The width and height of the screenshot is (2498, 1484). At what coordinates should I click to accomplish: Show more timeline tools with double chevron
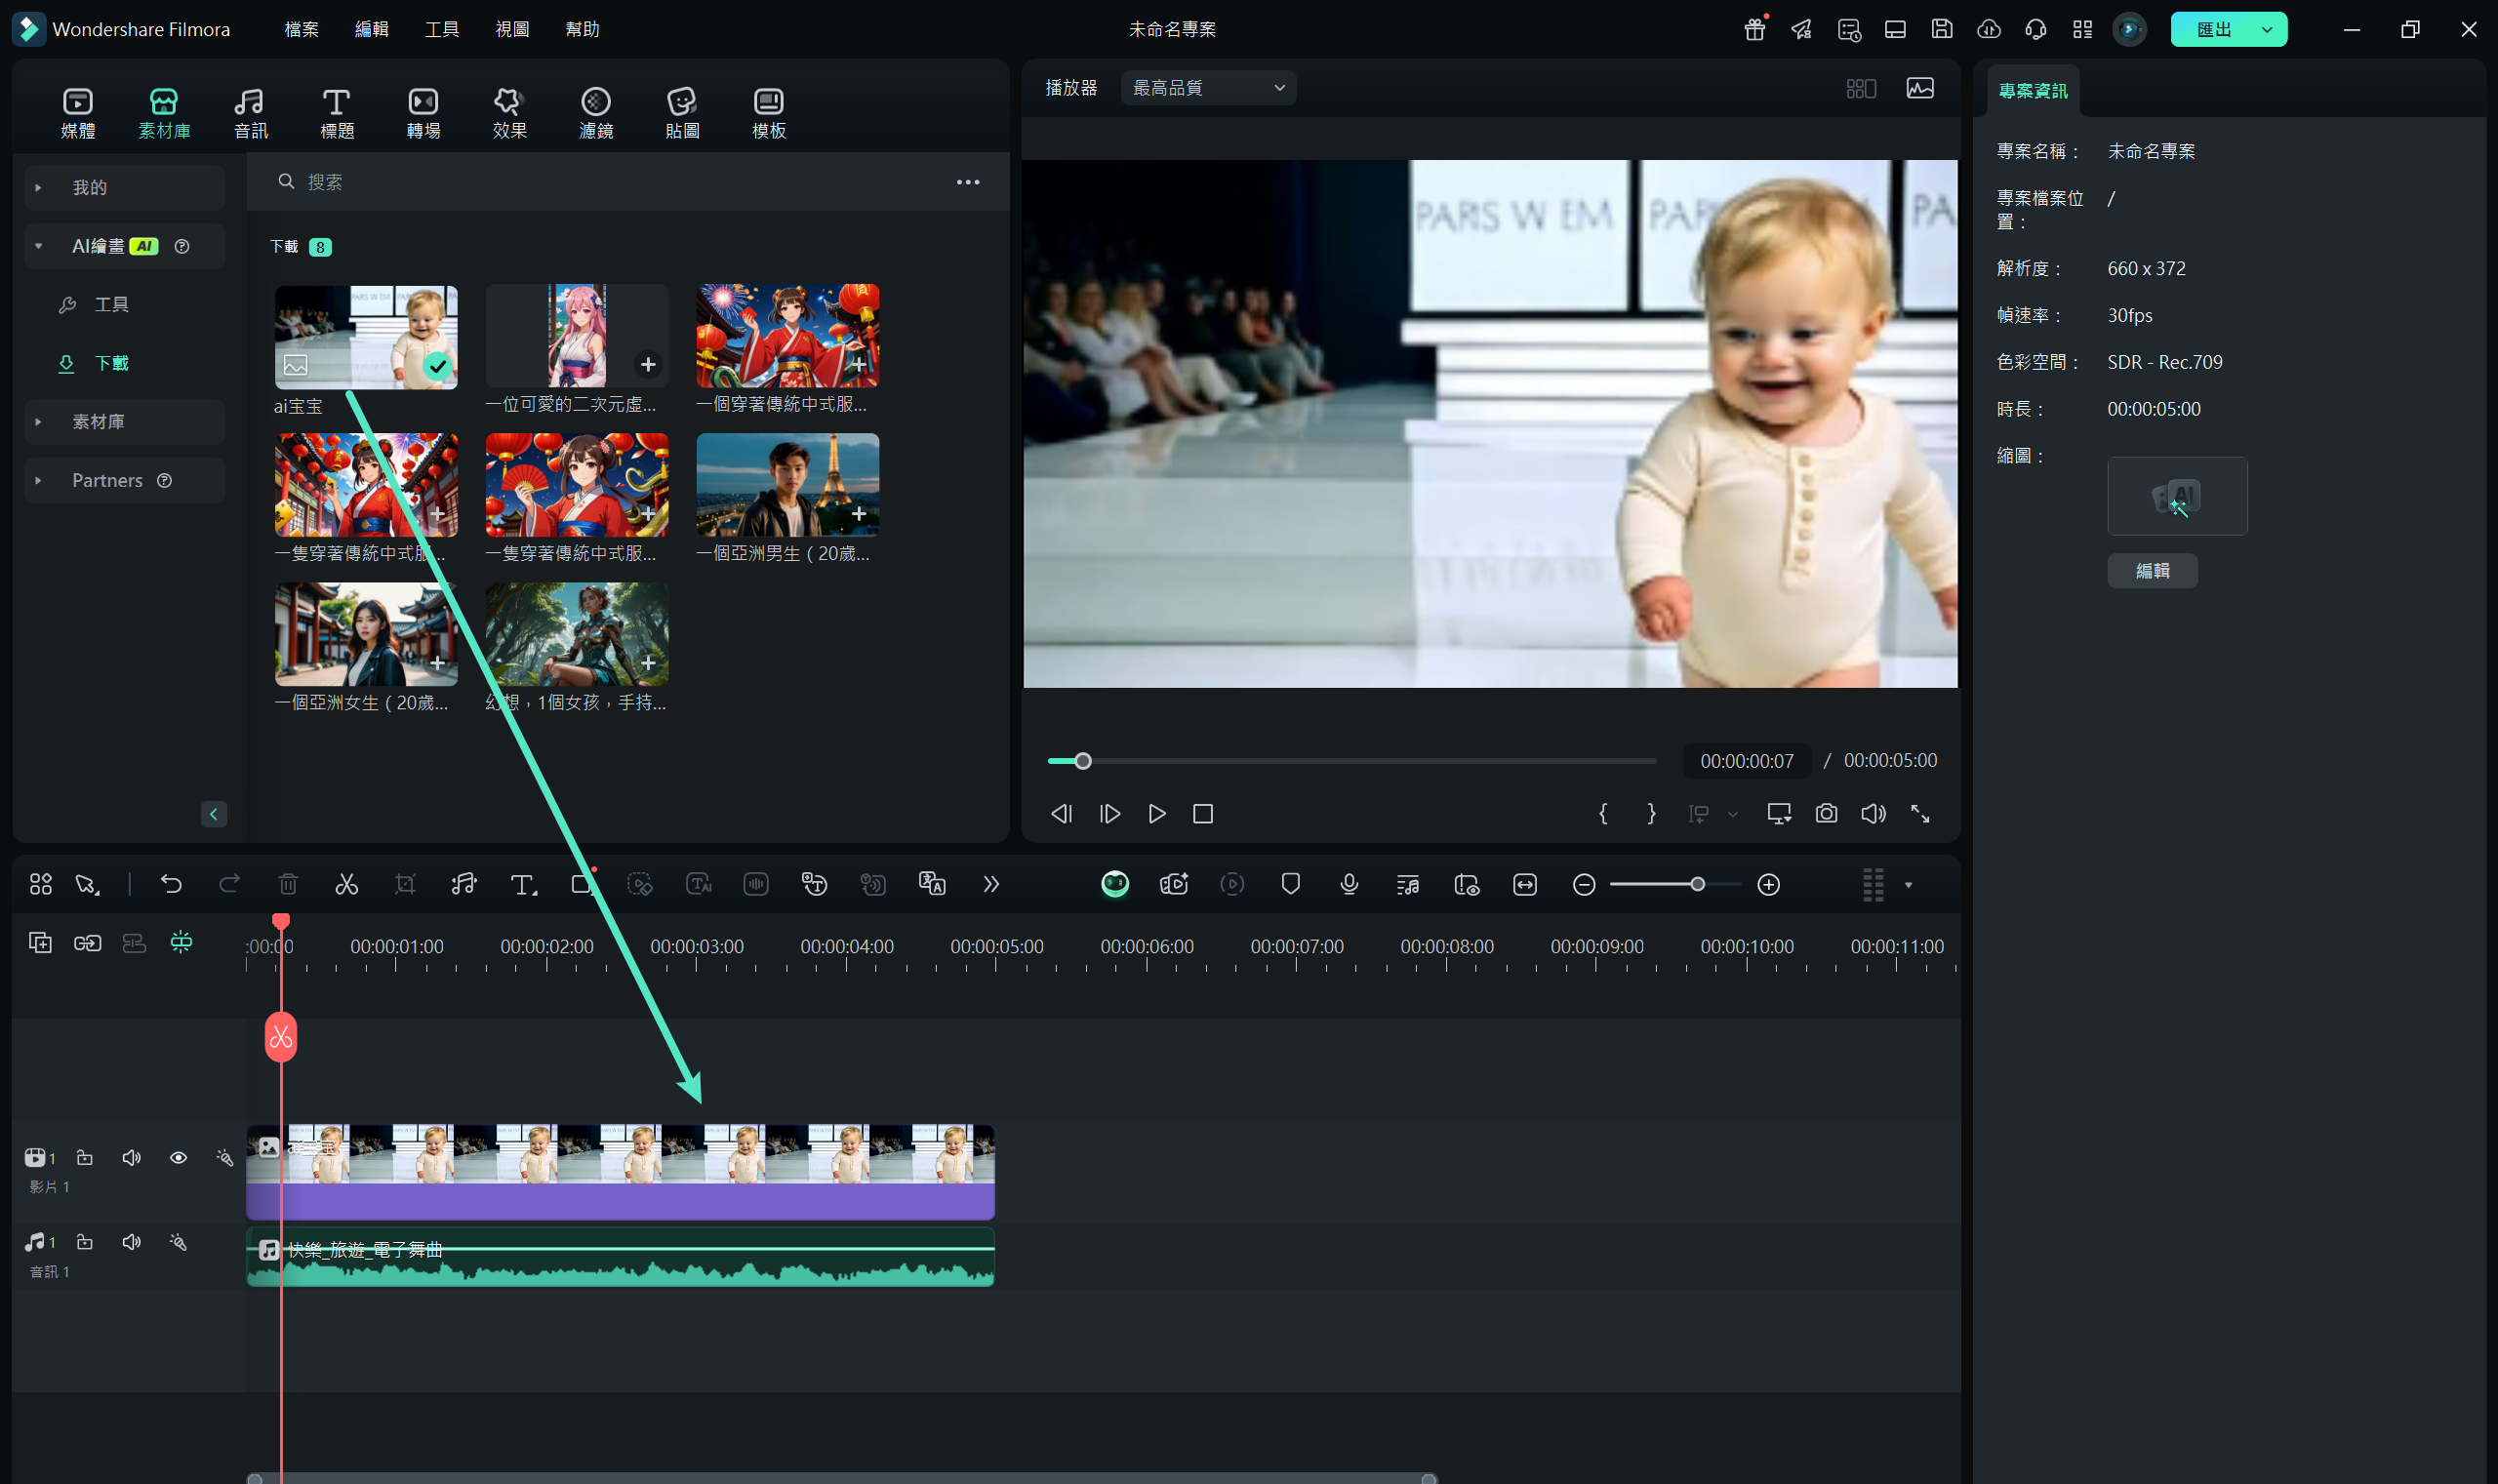(991, 885)
